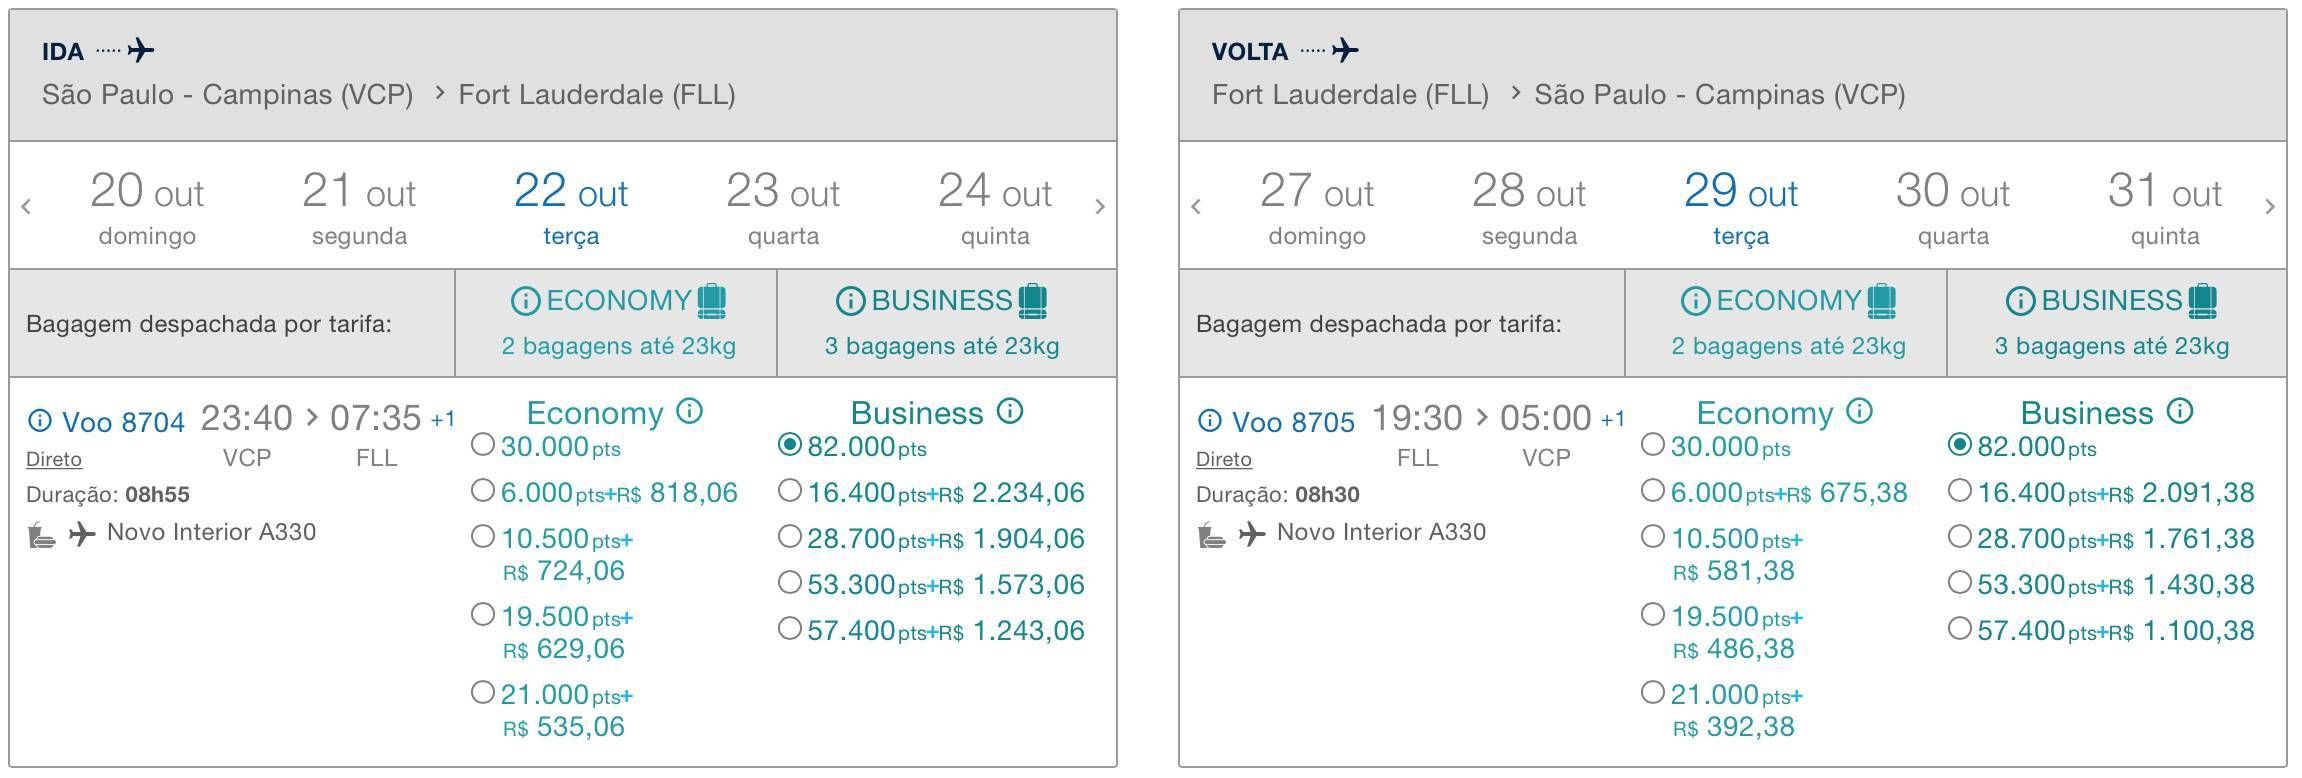This screenshot has width=2302, height=778.
Task: Click info icon beside Voo 8705
Action: [1209, 421]
